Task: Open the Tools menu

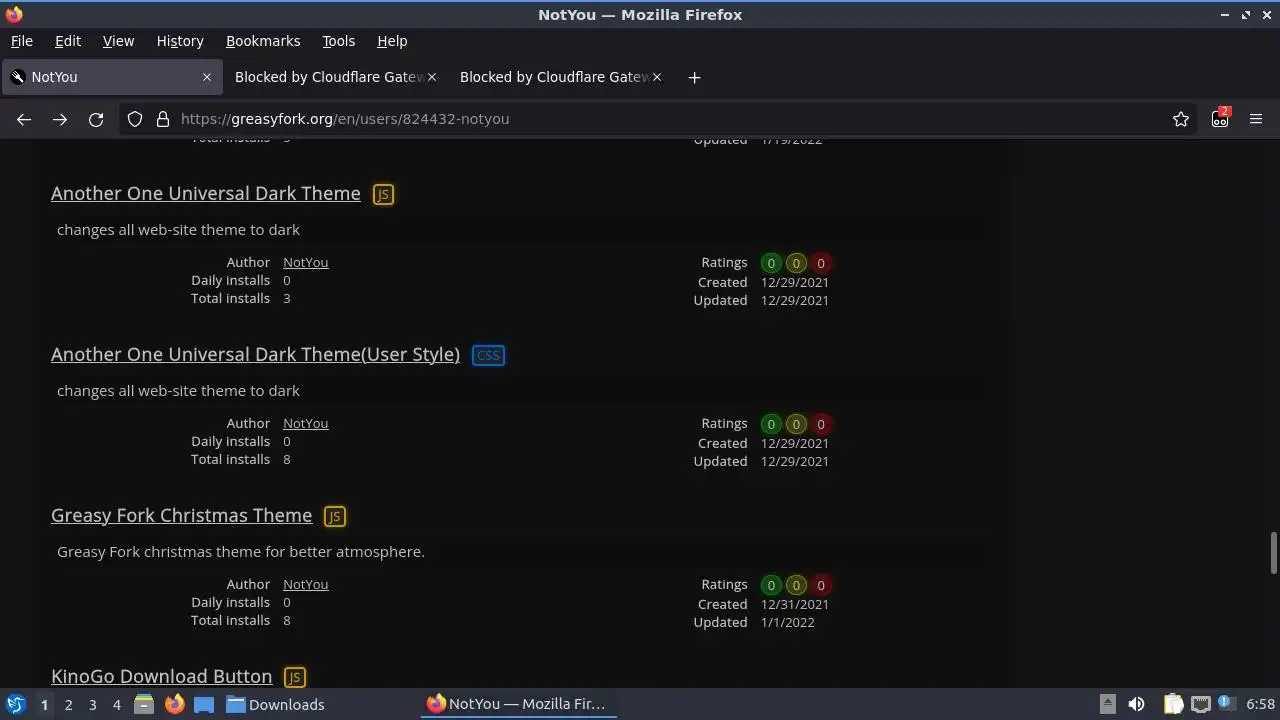Action: [x=338, y=41]
